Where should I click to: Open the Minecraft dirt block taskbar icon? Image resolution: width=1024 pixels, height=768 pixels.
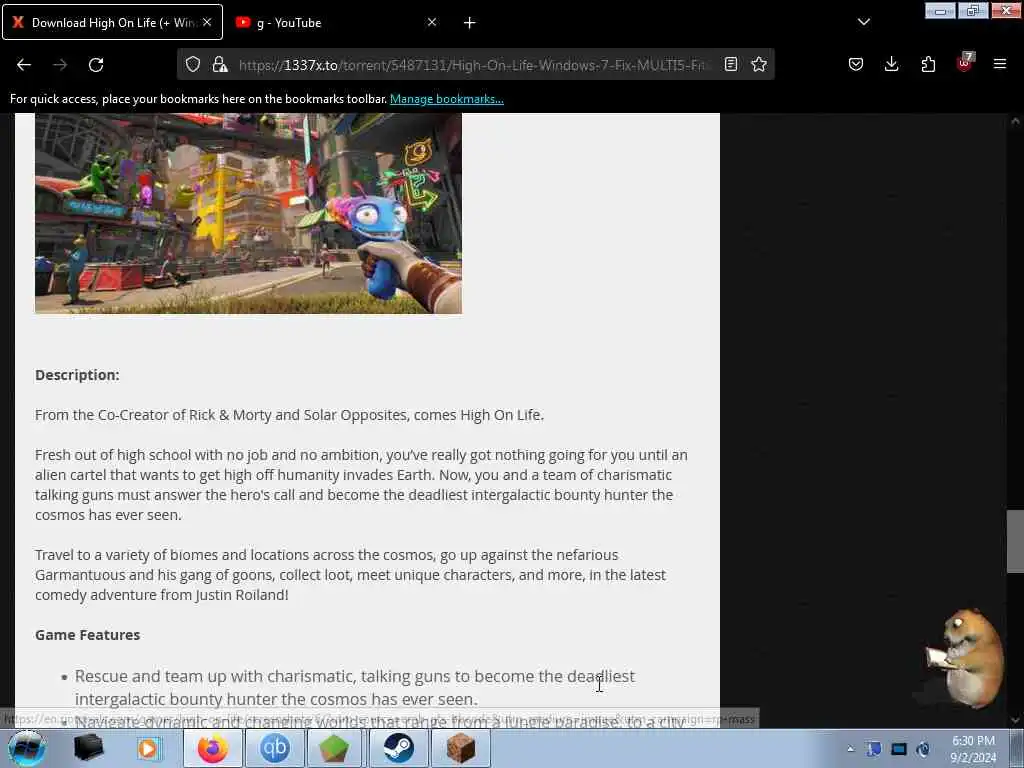(x=460, y=748)
